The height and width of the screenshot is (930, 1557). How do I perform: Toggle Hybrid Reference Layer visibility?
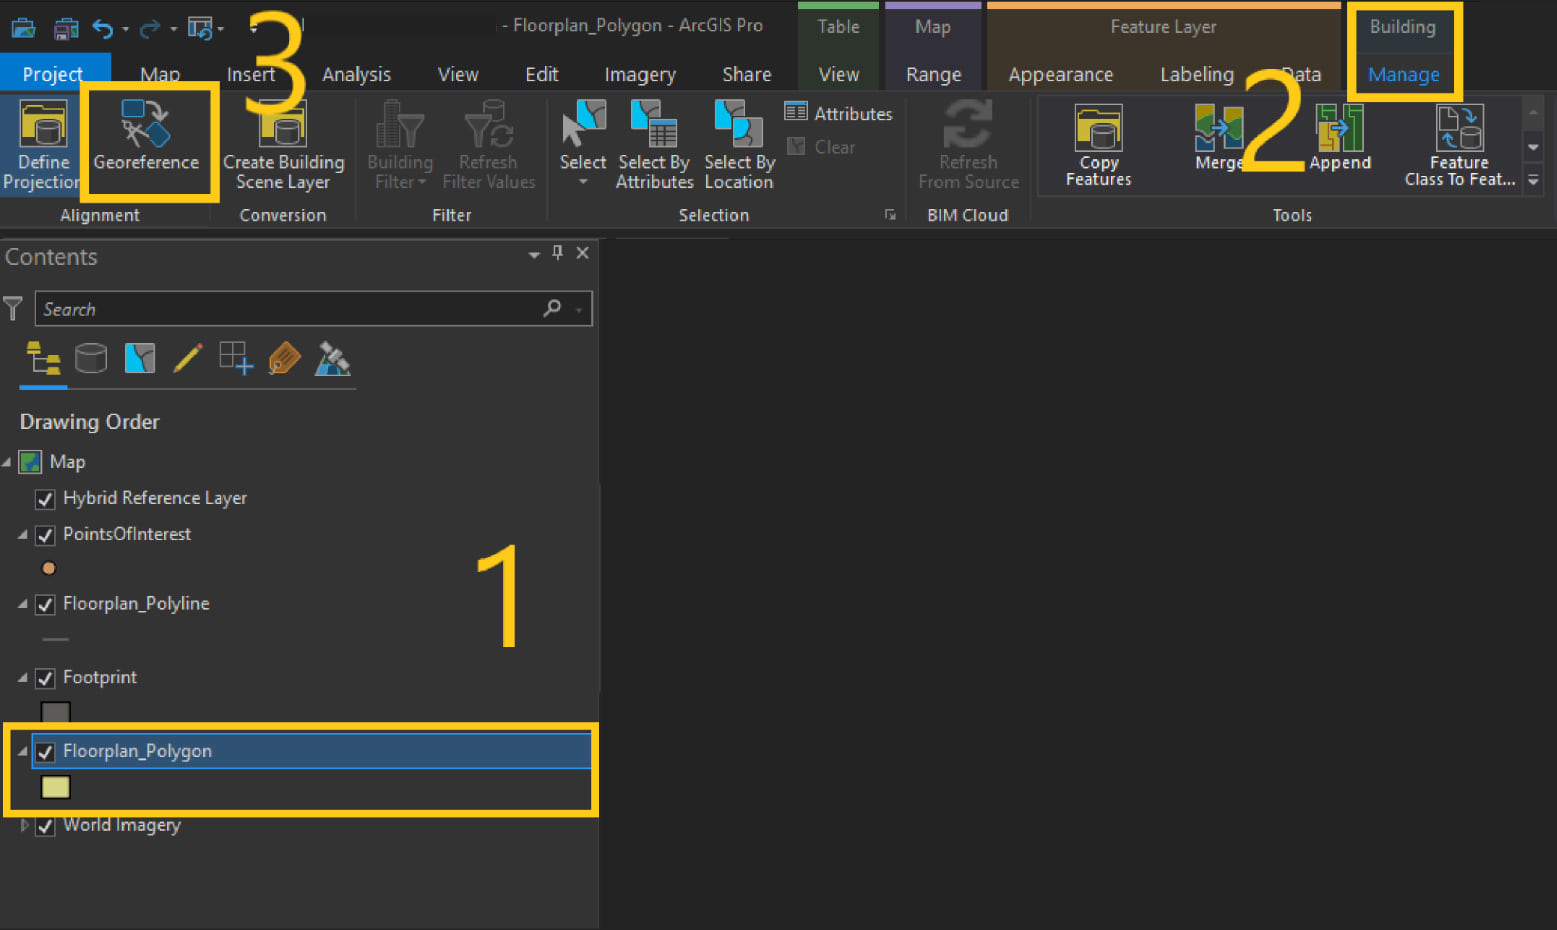(x=45, y=498)
